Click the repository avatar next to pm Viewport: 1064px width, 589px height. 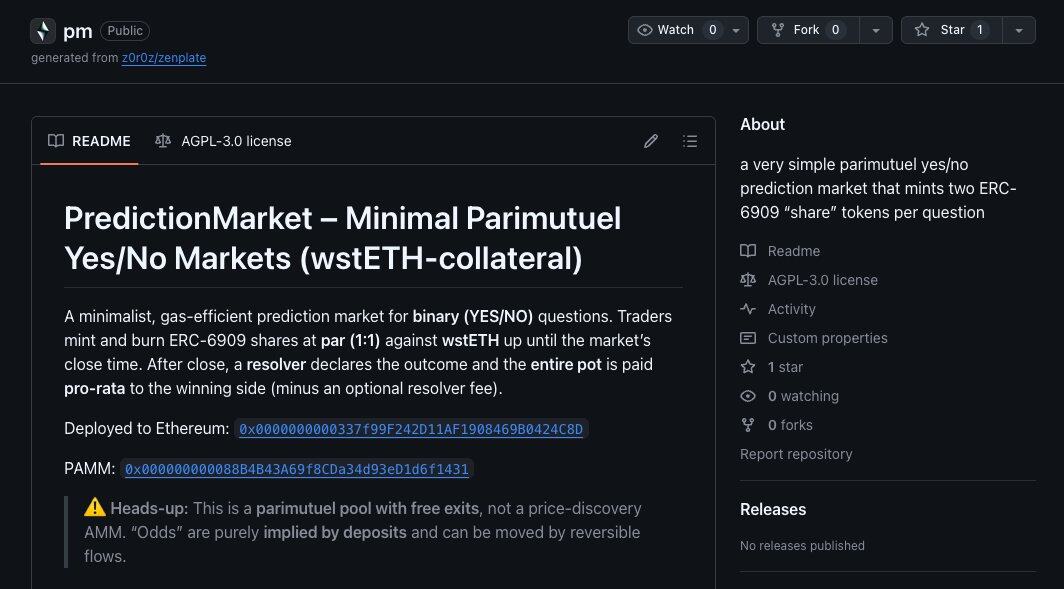pyautogui.click(x=42, y=31)
